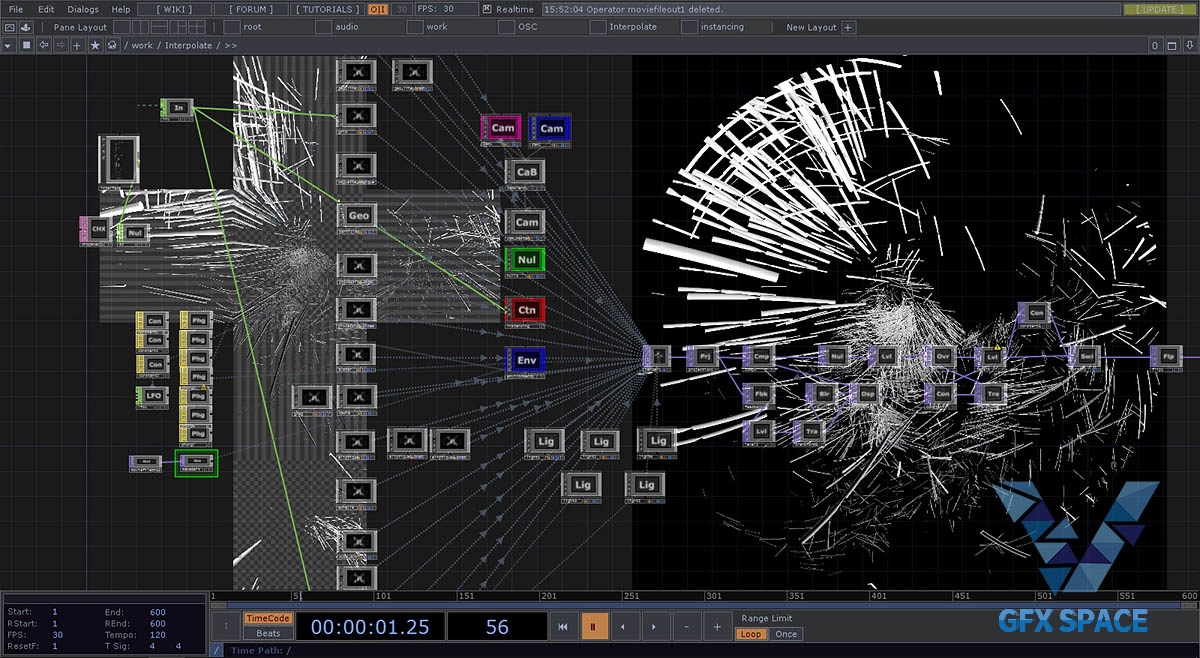Click the orange power toggle icon

(x=378, y=9)
